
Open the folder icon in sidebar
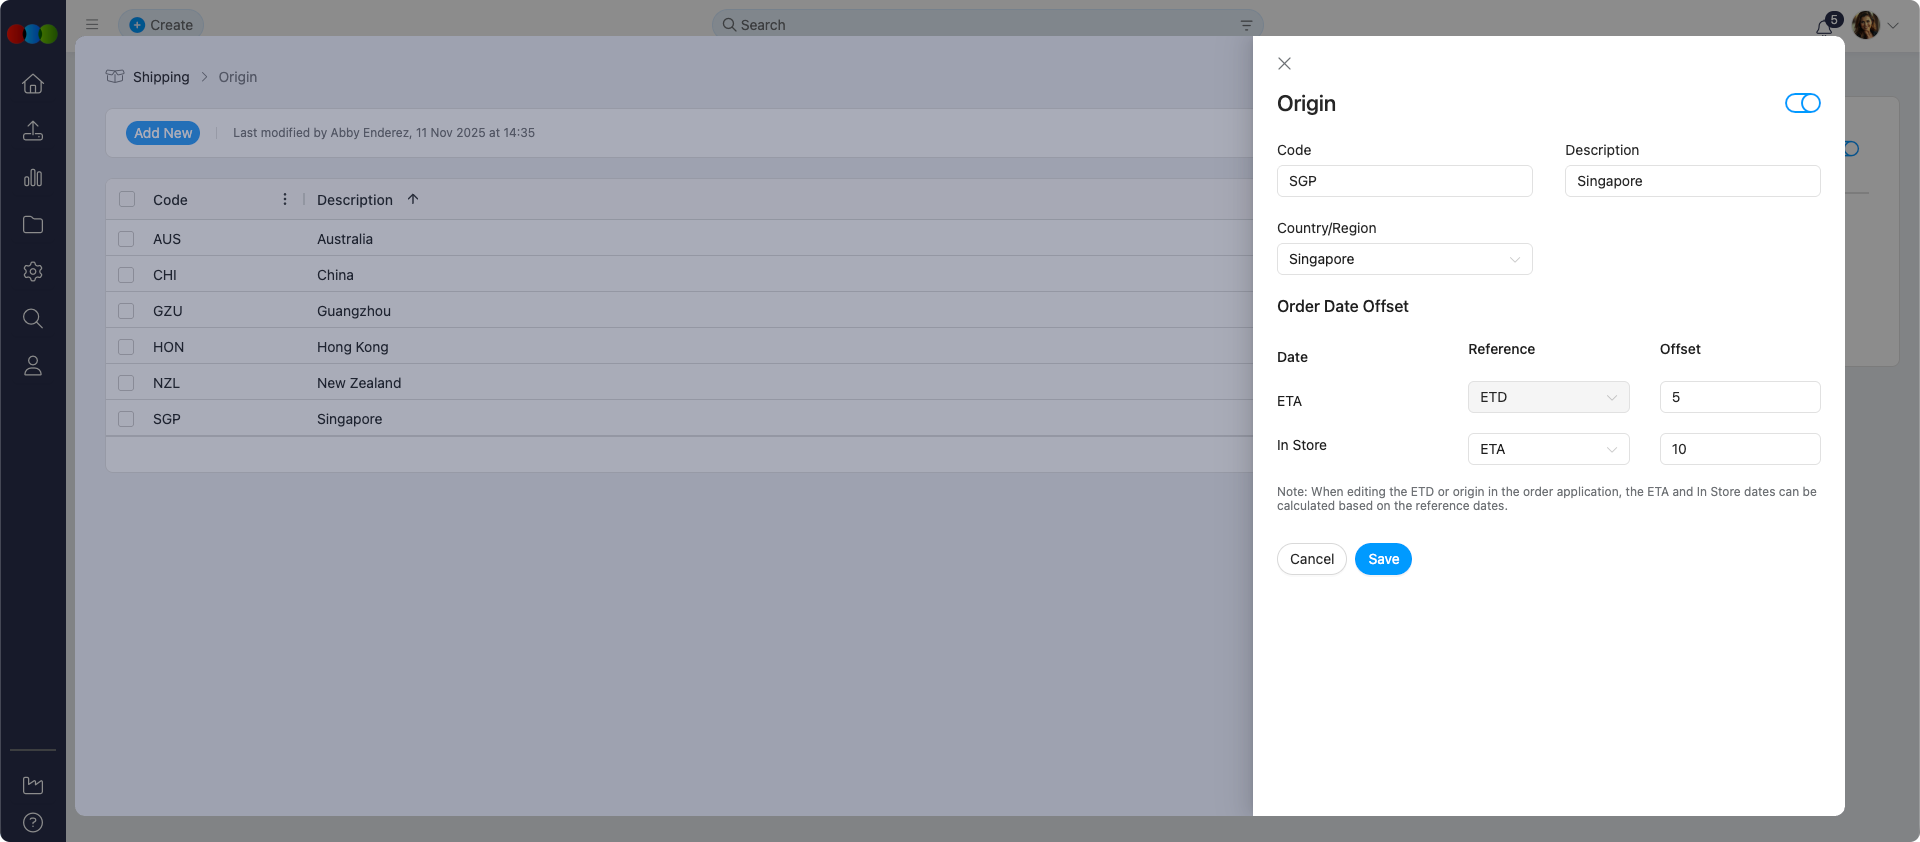click(33, 225)
